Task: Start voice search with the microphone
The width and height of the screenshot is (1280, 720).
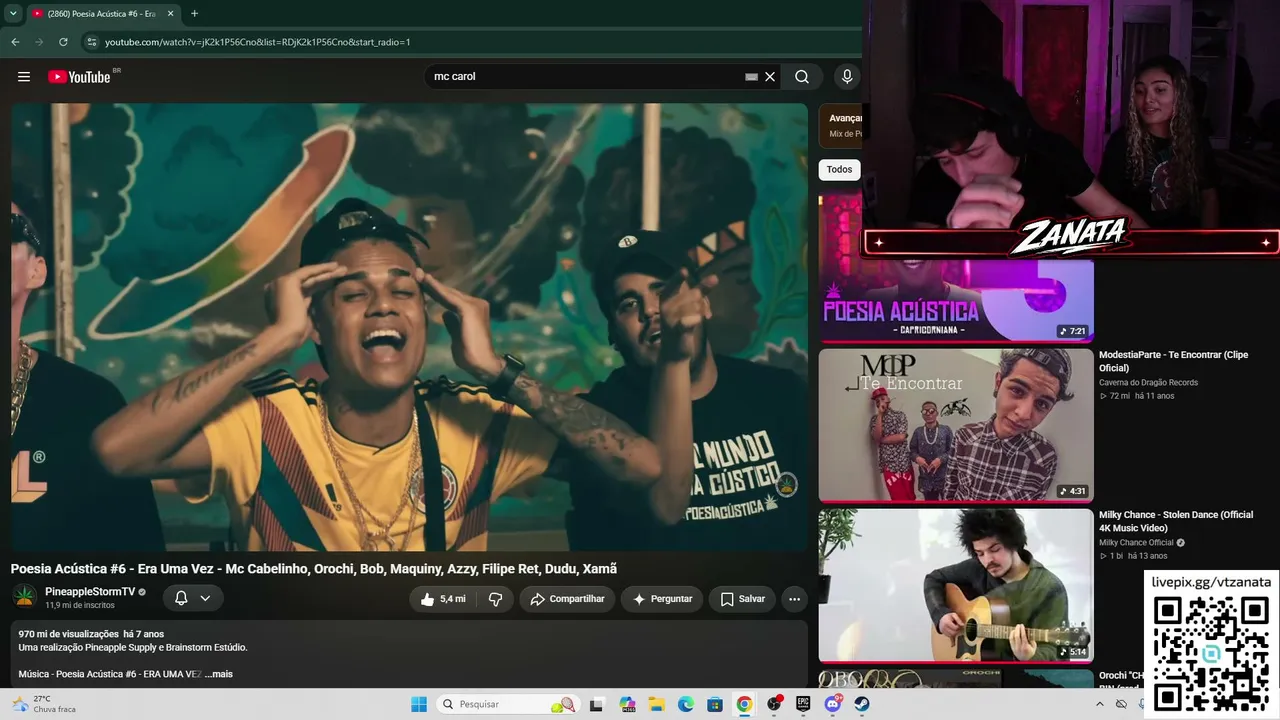Action: tap(847, 77)
